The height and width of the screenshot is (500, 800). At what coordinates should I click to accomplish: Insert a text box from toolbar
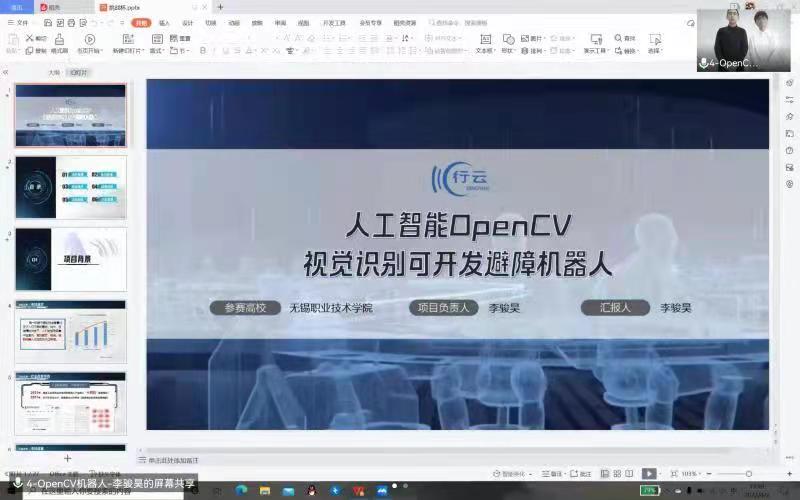[484, 39]
